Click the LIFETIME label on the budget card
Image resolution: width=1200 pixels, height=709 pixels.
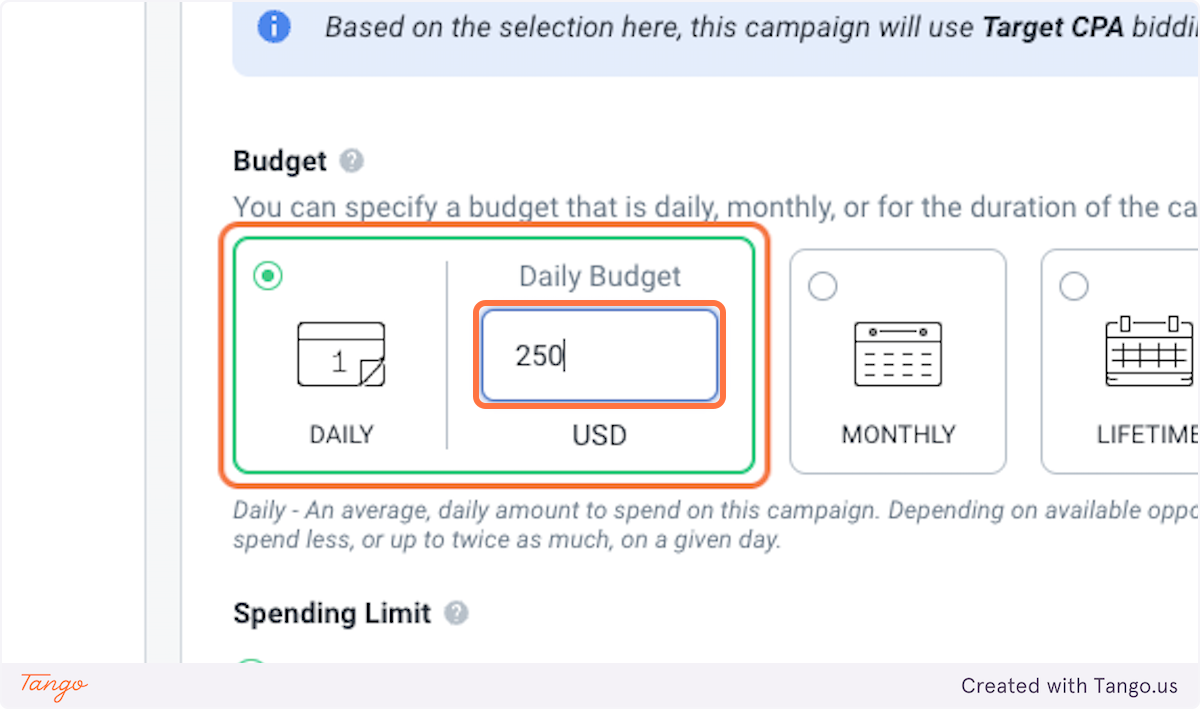(1146, 435)
